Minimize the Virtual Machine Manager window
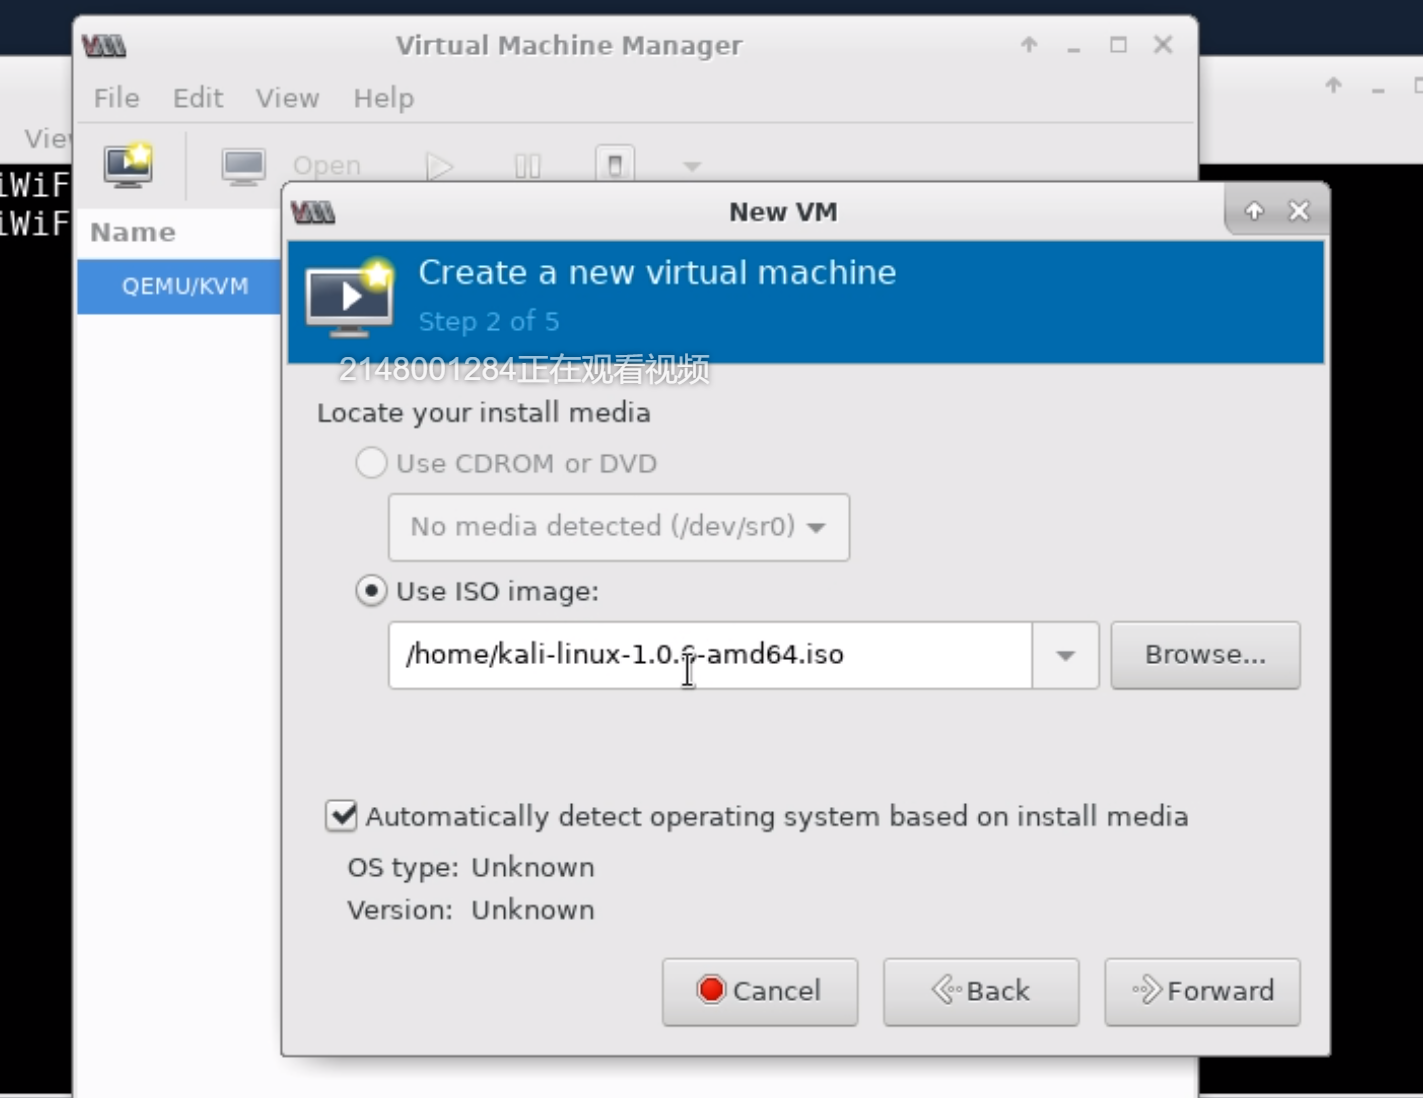 pos(1074,47)
